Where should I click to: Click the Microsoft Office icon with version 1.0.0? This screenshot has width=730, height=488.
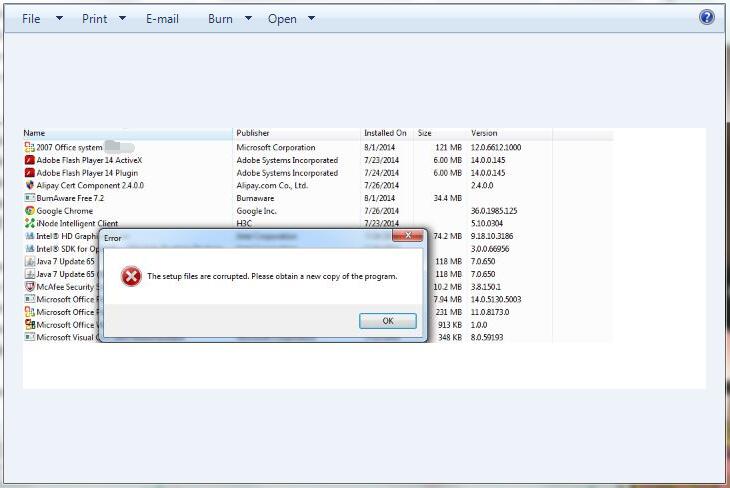pyautogui.click(x=29, y=325)
